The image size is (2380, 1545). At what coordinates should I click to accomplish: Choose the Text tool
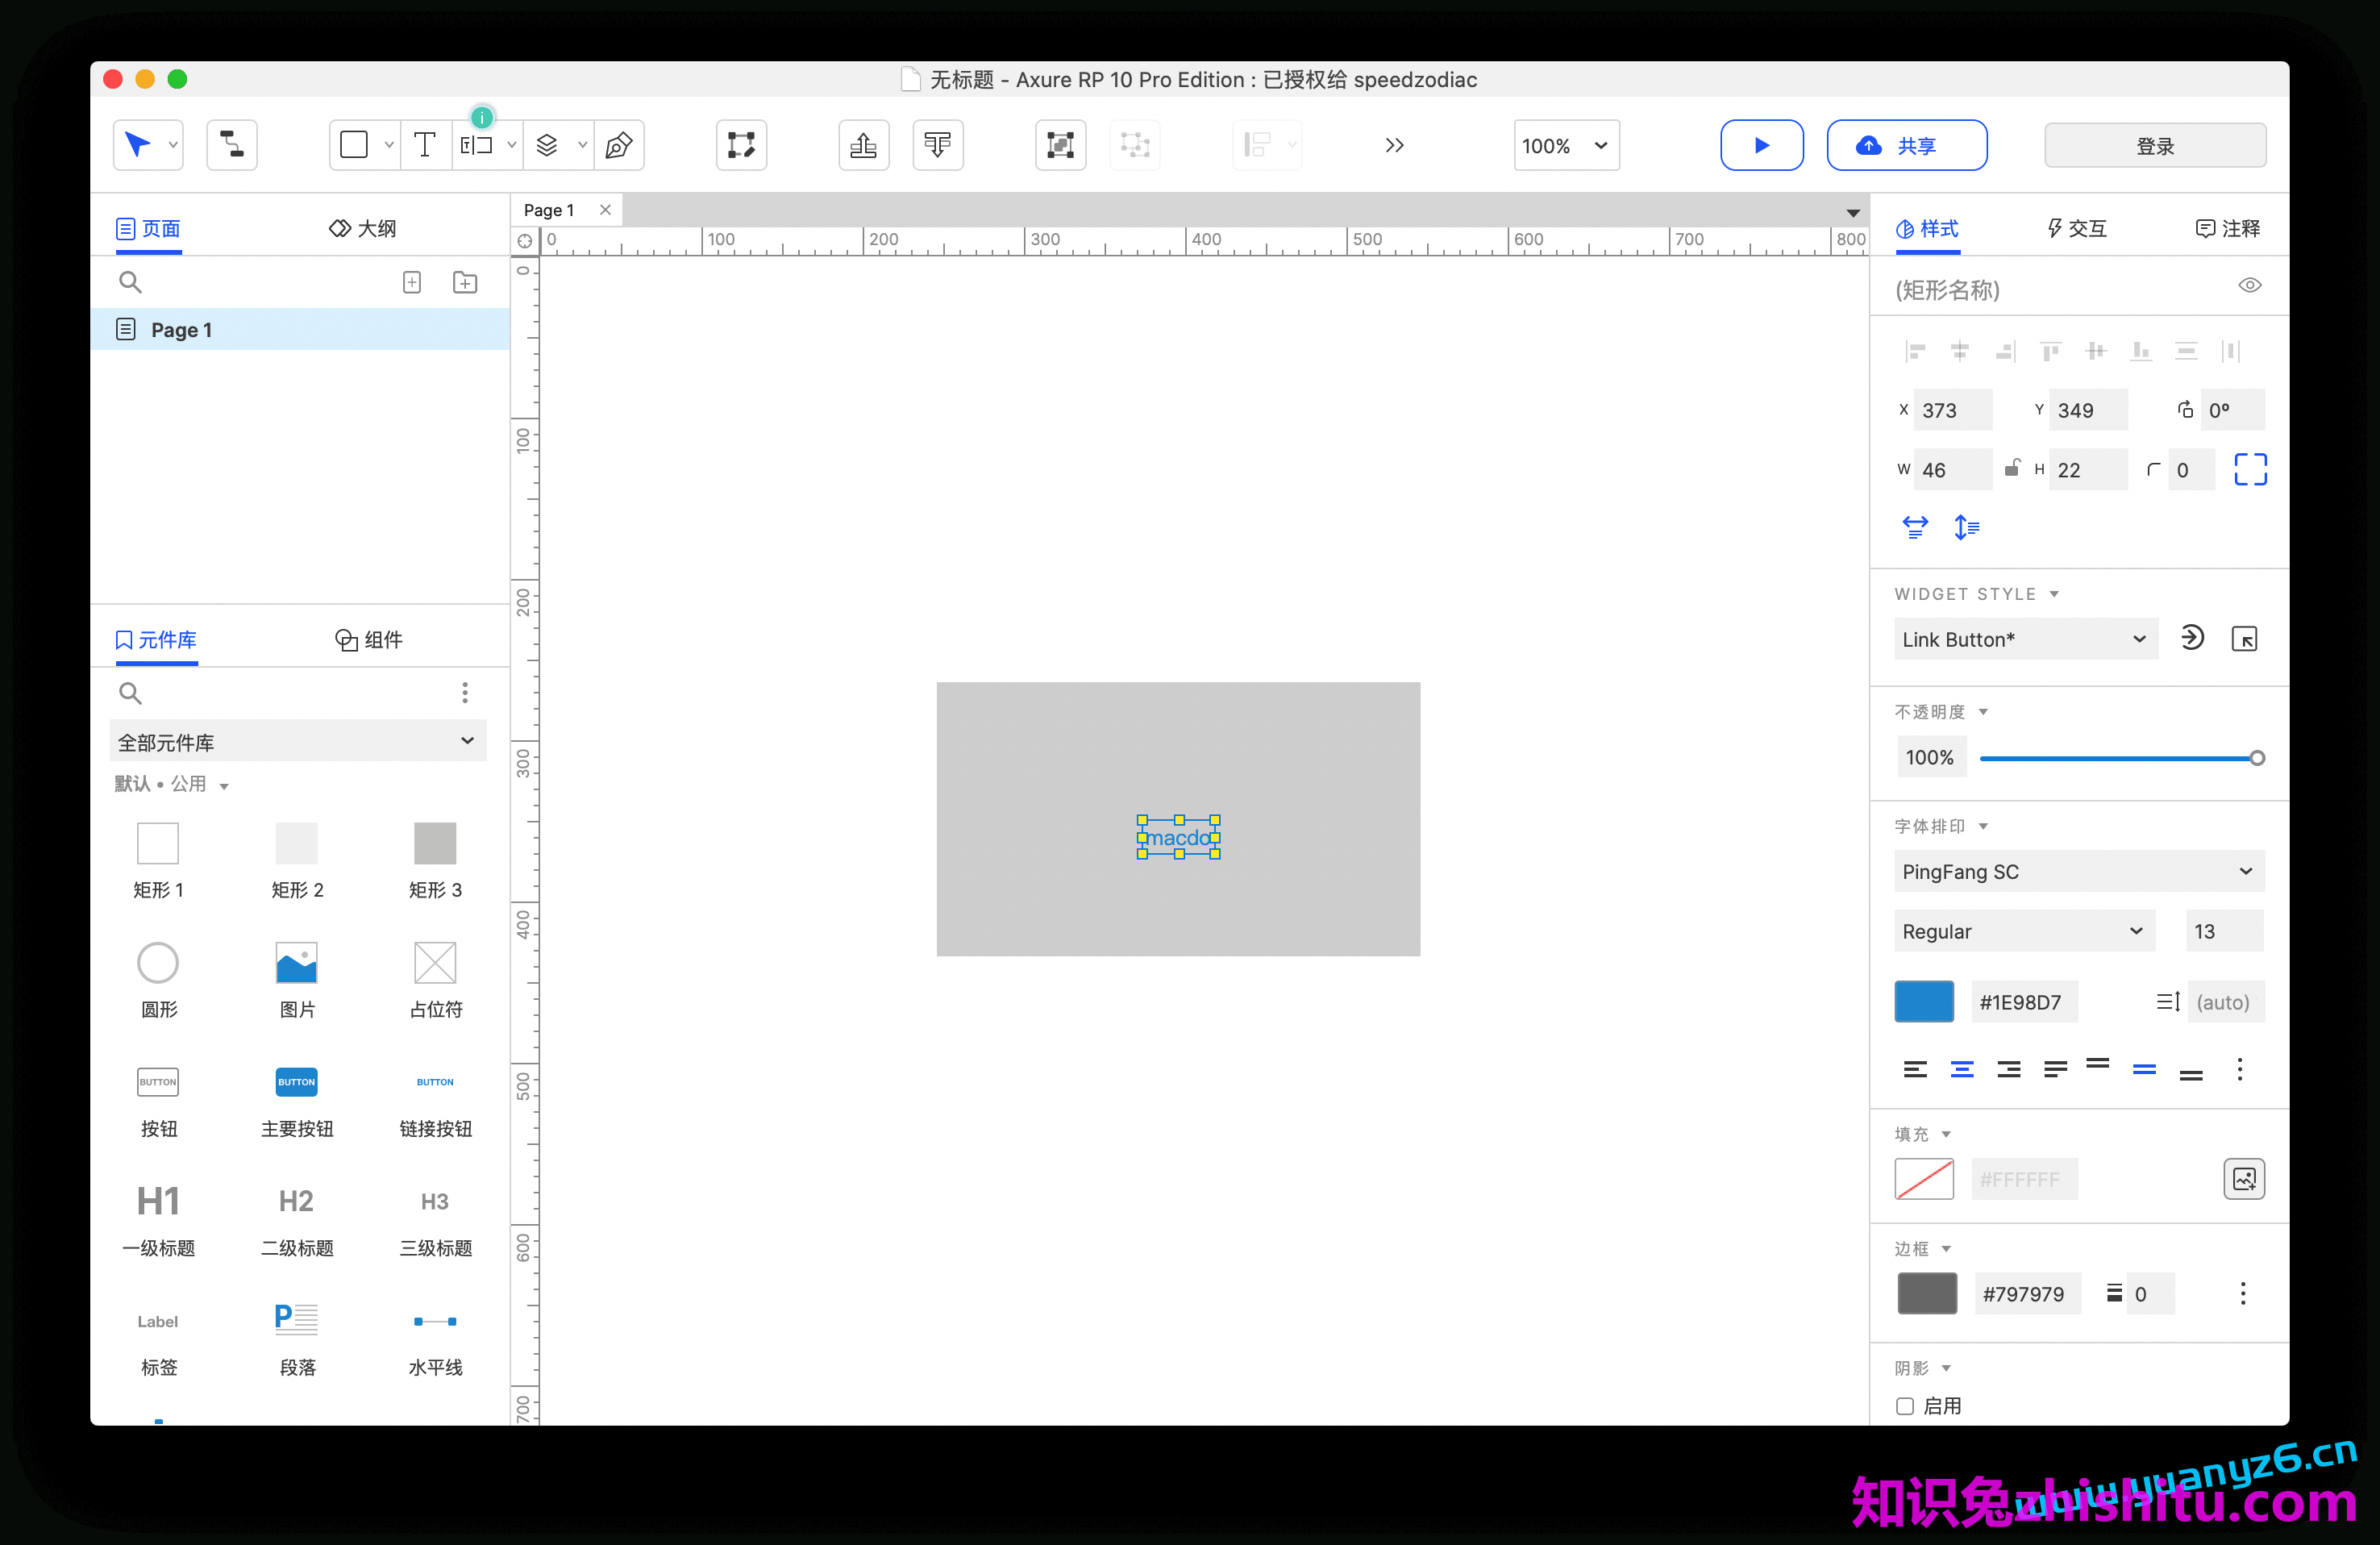click(x=425, y=146)
